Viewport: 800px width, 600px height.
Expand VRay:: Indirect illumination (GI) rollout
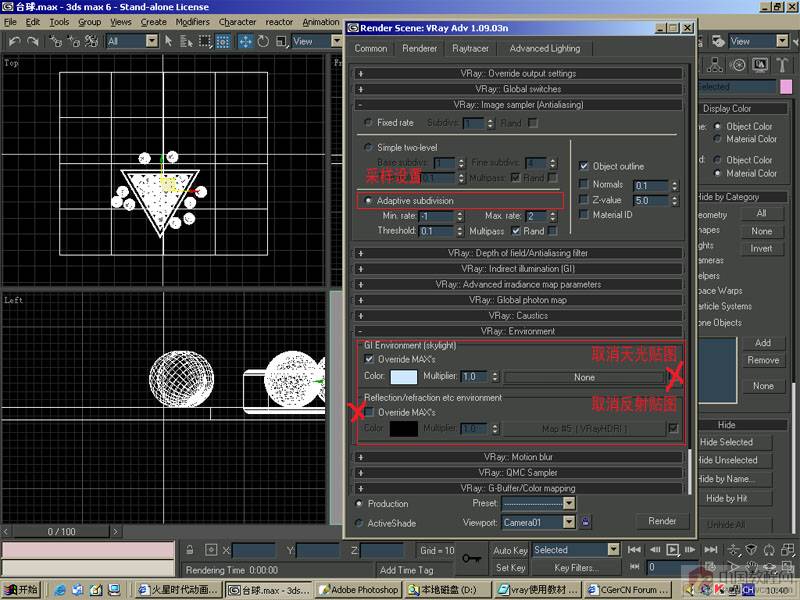coord(518,268)
